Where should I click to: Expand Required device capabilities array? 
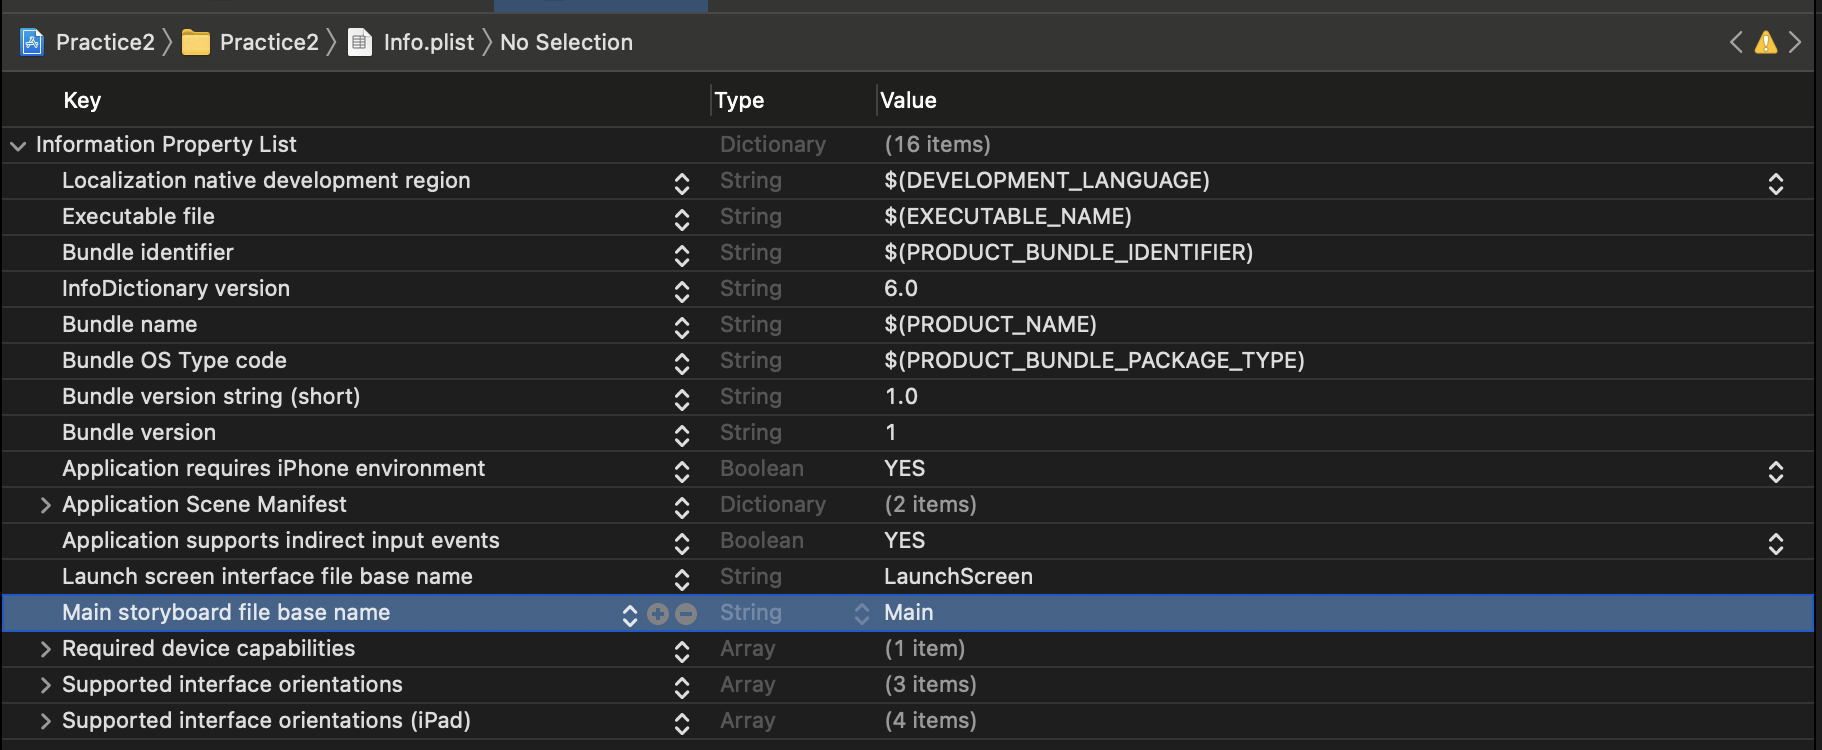click(x=45, y=649)
